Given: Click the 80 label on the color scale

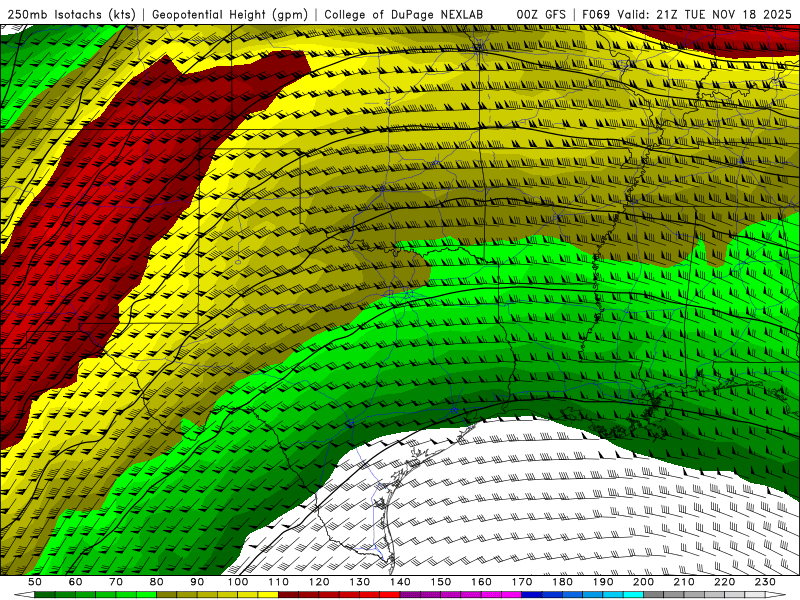Looking at the screenshot, I should pos(157,582).
